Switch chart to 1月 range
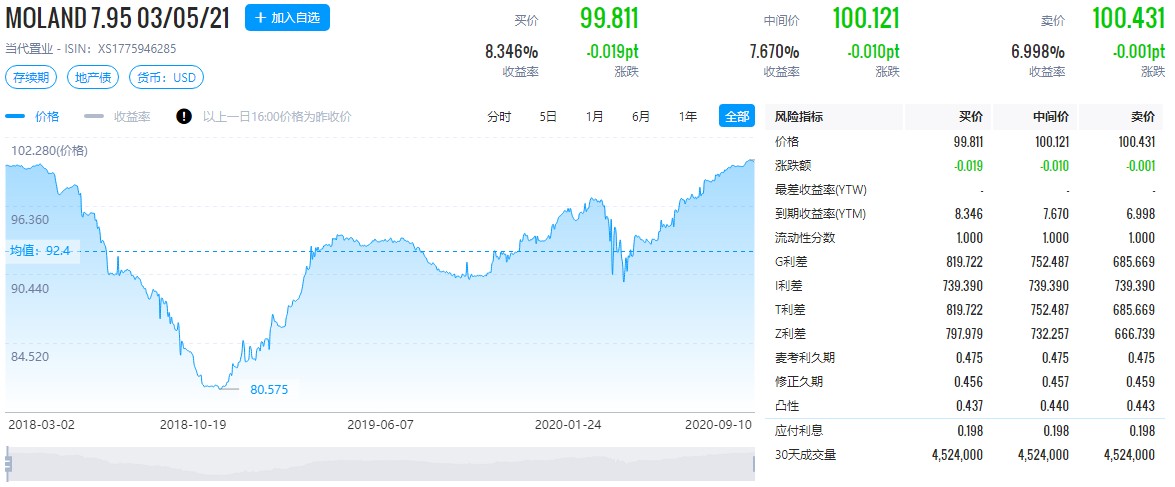1175x487 pixels. (x=594, y=116)
